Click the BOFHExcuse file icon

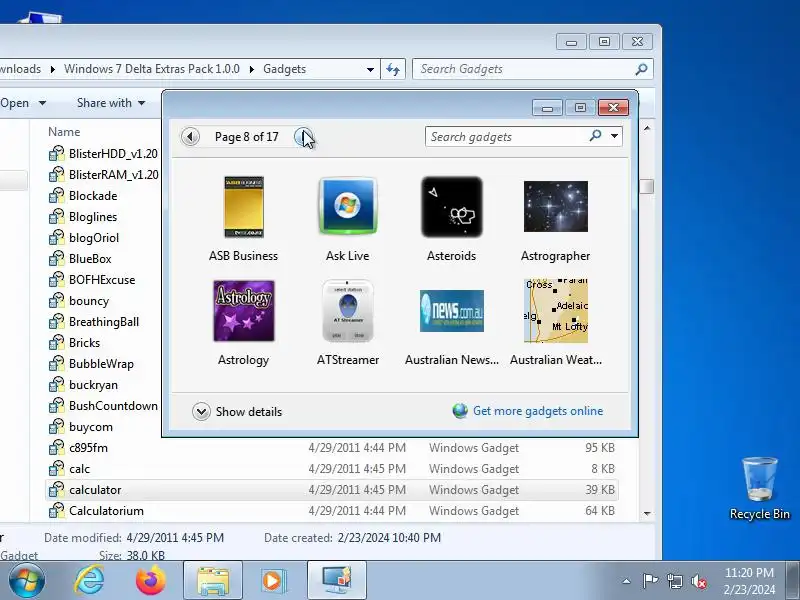56,280
